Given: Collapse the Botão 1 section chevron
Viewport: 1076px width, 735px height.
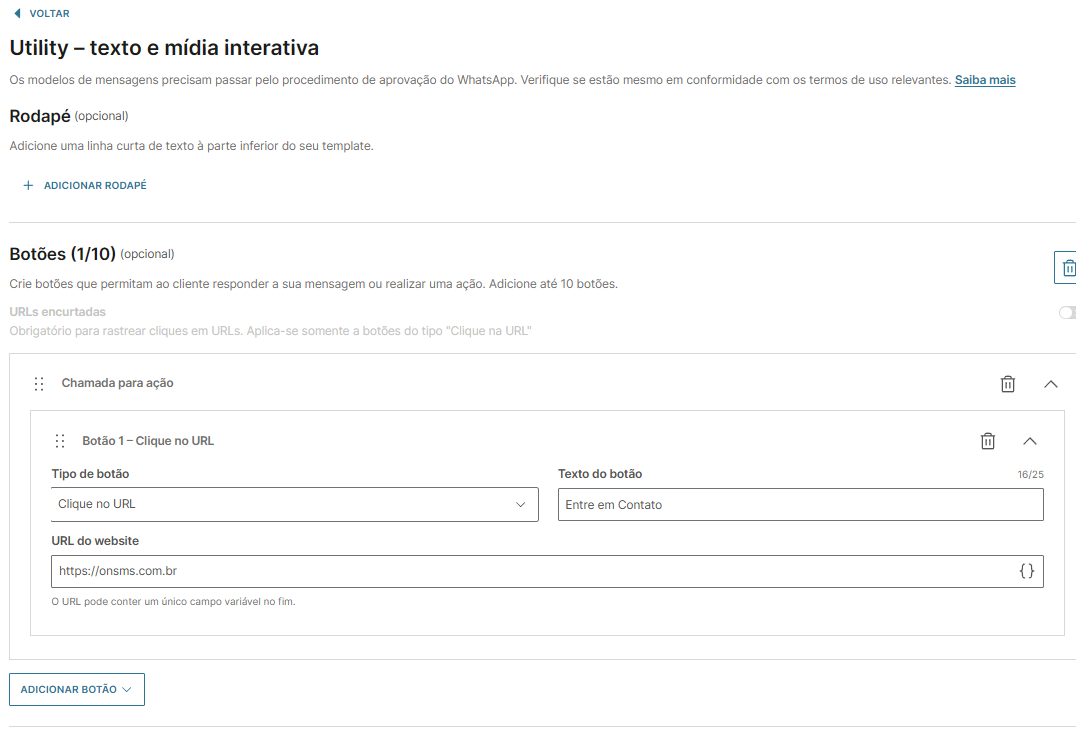Looking at the screenshot, I should (1030, 441).
